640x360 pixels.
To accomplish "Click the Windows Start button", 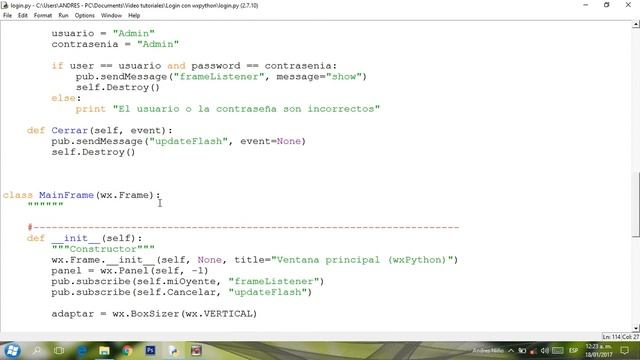I will (x=12, y=351).
